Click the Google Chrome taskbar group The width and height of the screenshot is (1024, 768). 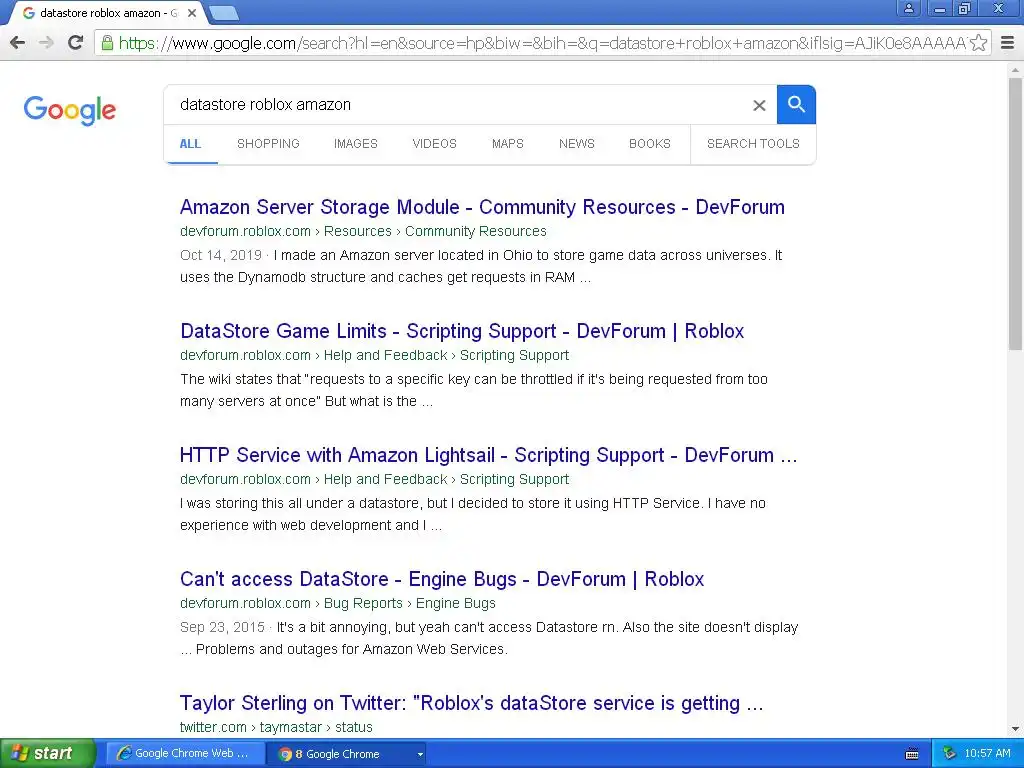340,754
